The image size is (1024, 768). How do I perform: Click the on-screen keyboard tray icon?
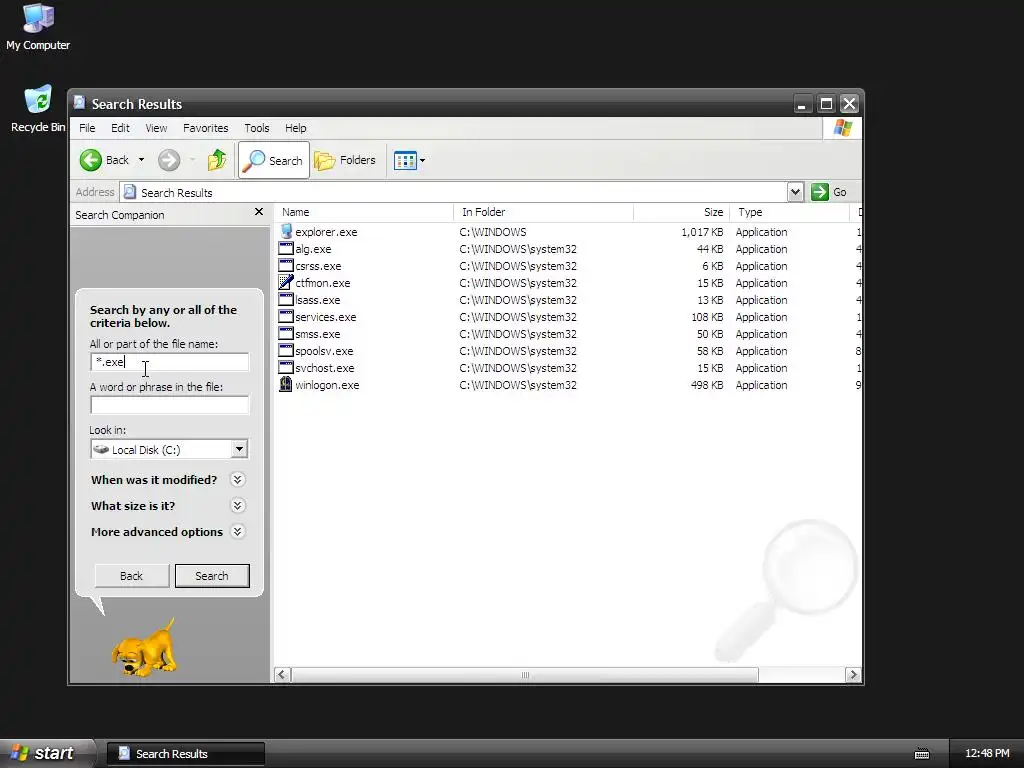click(921, 754)
